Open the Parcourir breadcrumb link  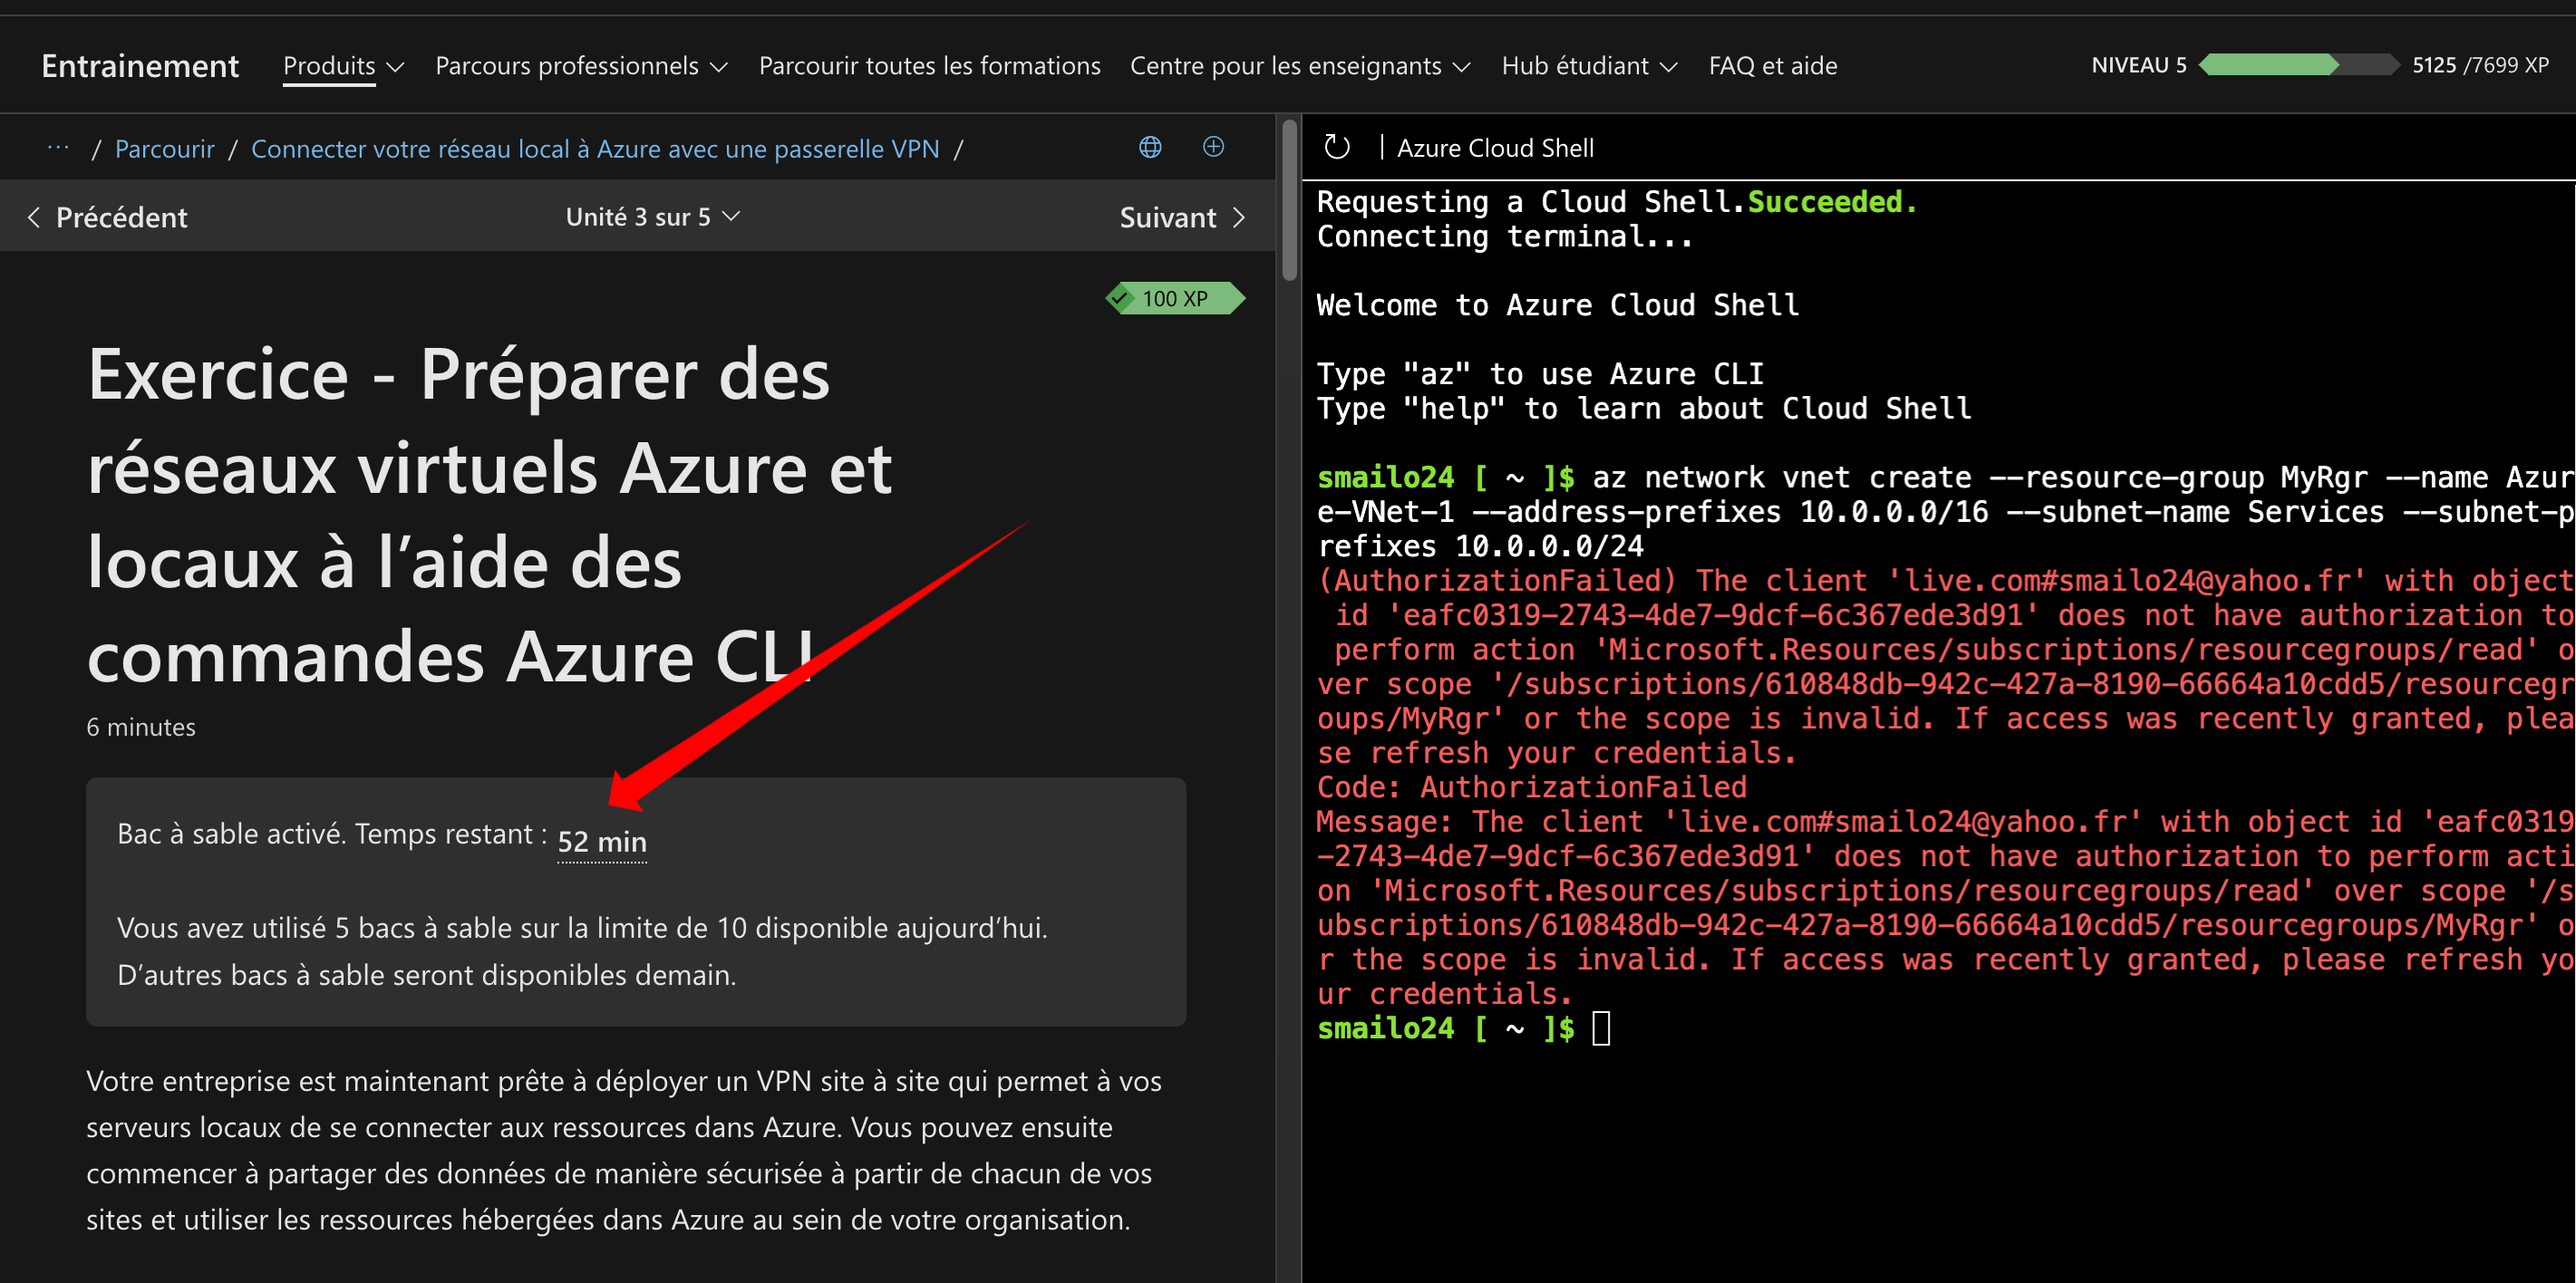pos(164,148)
